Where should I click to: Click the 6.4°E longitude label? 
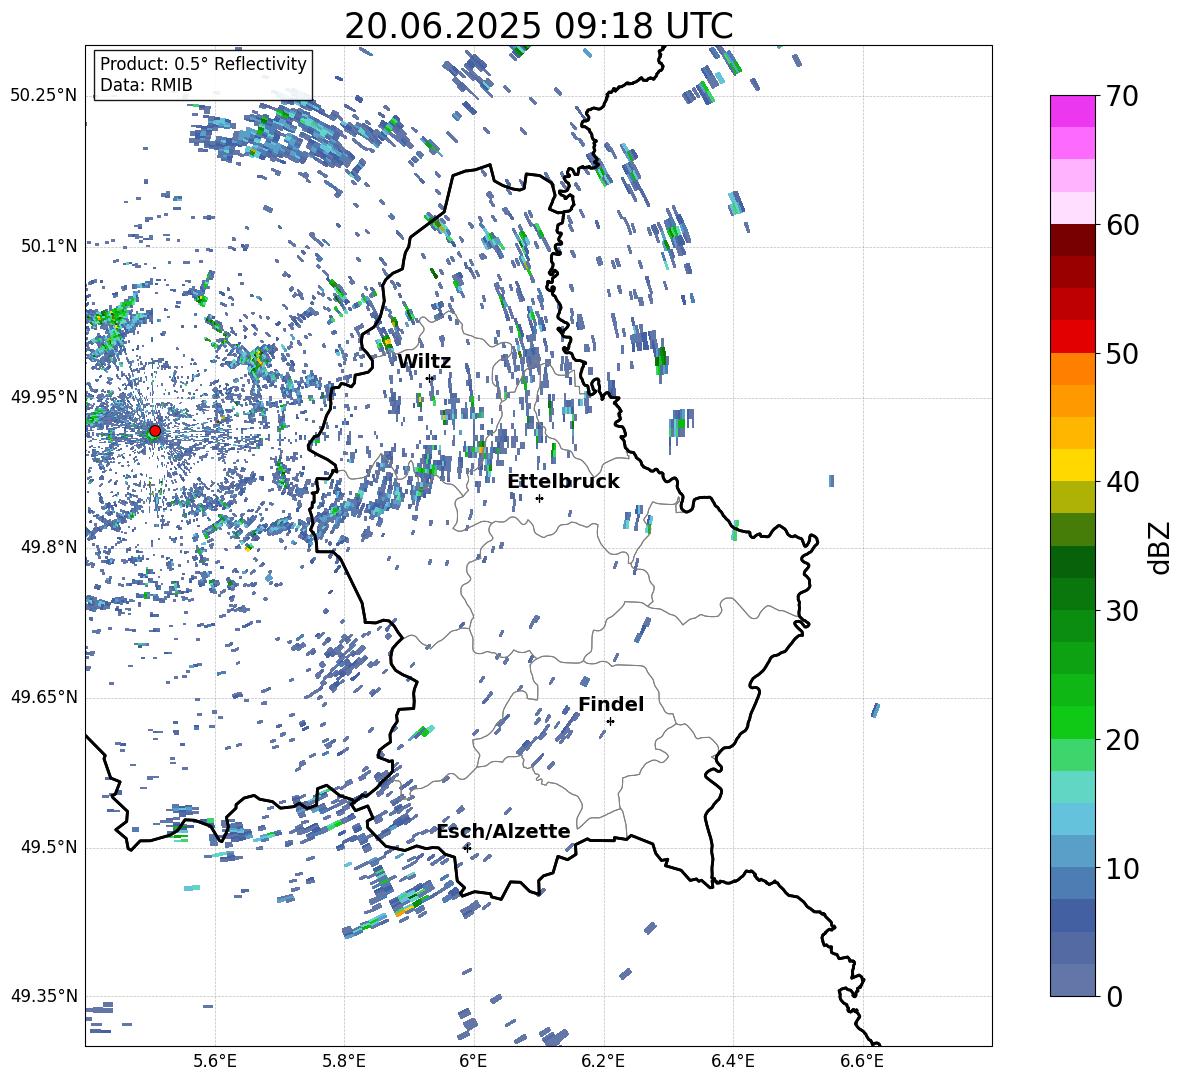pos(732,1062)
